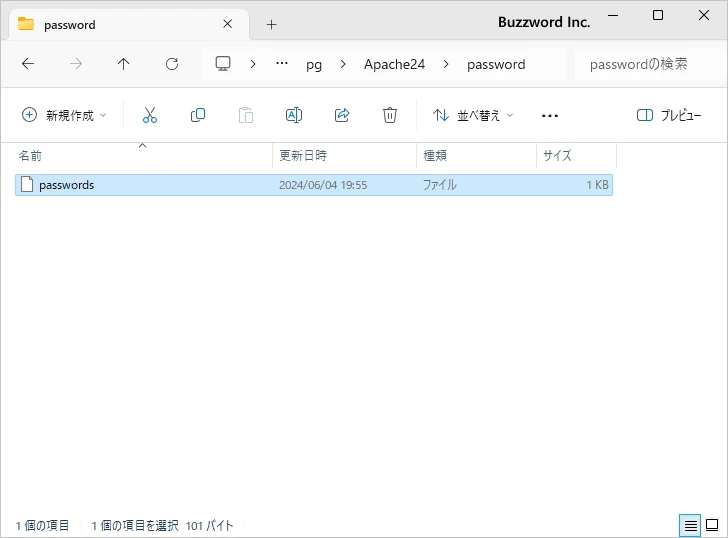The height and width of the screenshot is (538, 728).
Task: Switch to details view in status bar
Action: (690, 524)
